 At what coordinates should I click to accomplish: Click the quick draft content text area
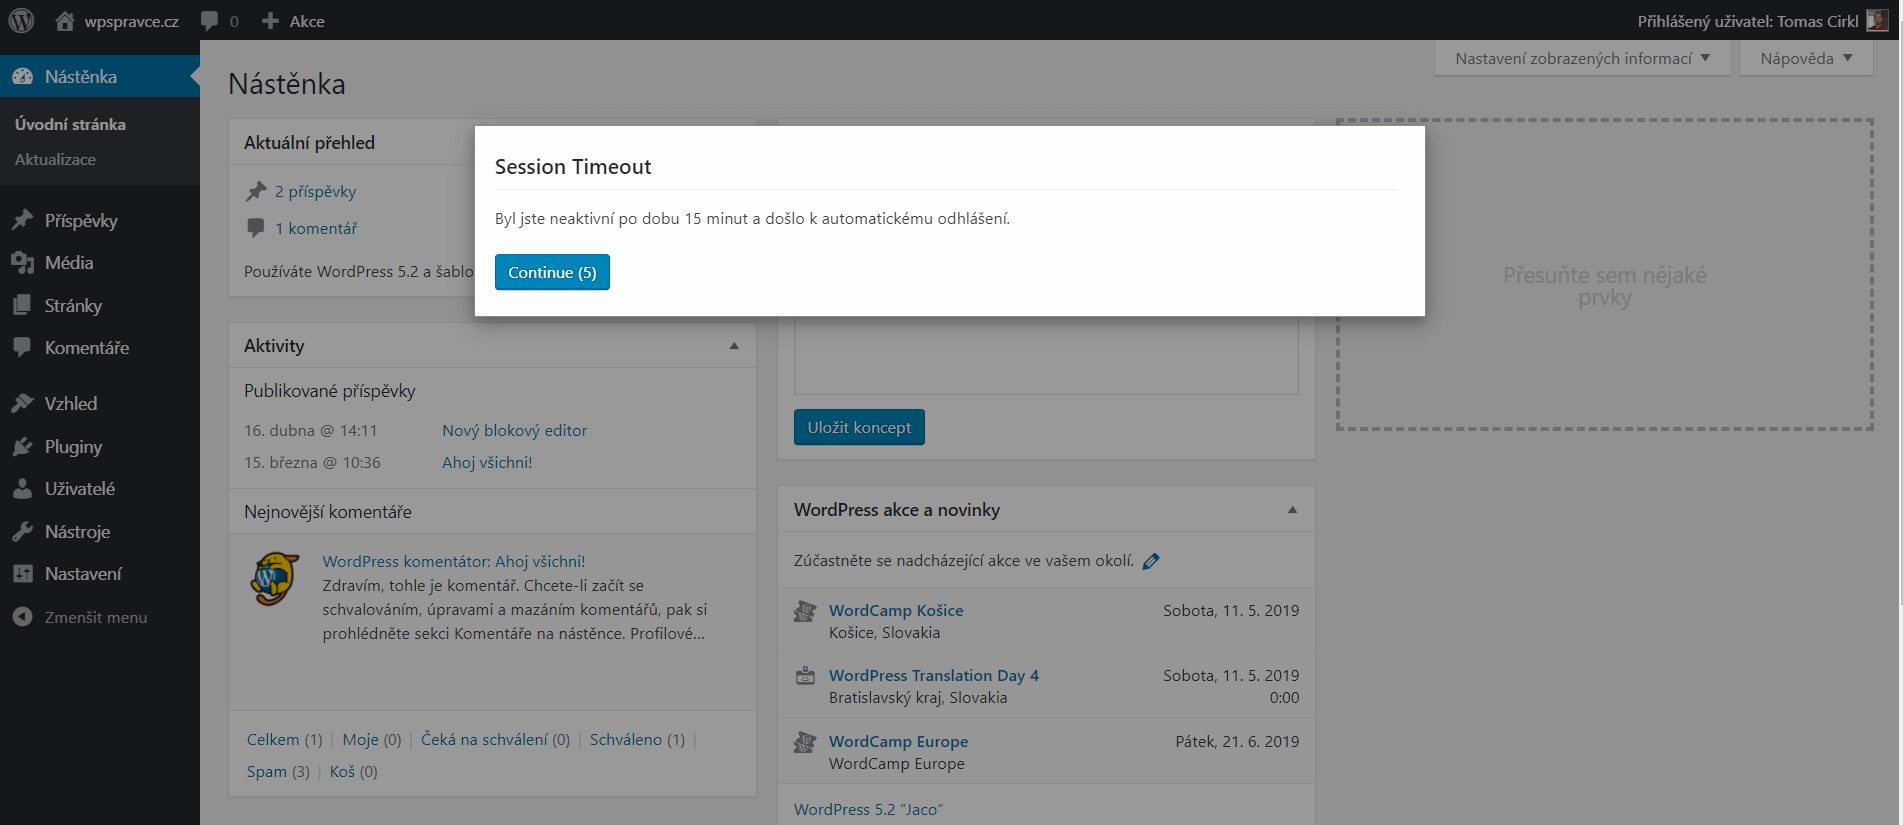1046,355
